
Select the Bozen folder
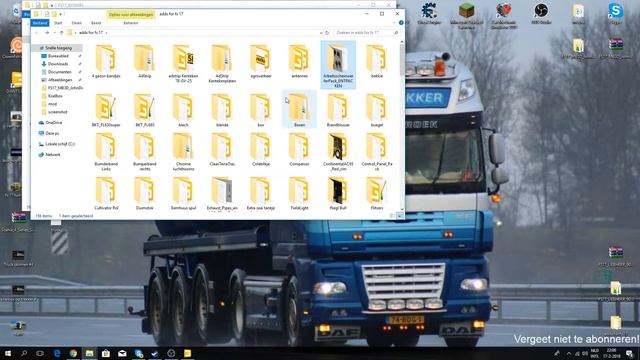pos(299,109)
